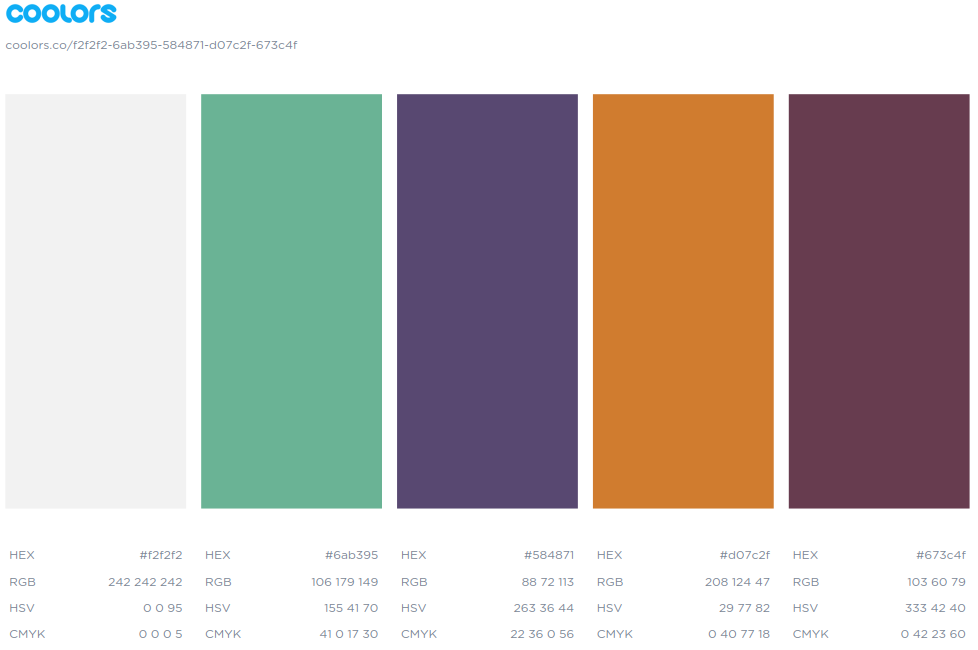Select the purple #584871 swatch
The width and height of the screenshot is (978, 650).
[x=487, y=301]
